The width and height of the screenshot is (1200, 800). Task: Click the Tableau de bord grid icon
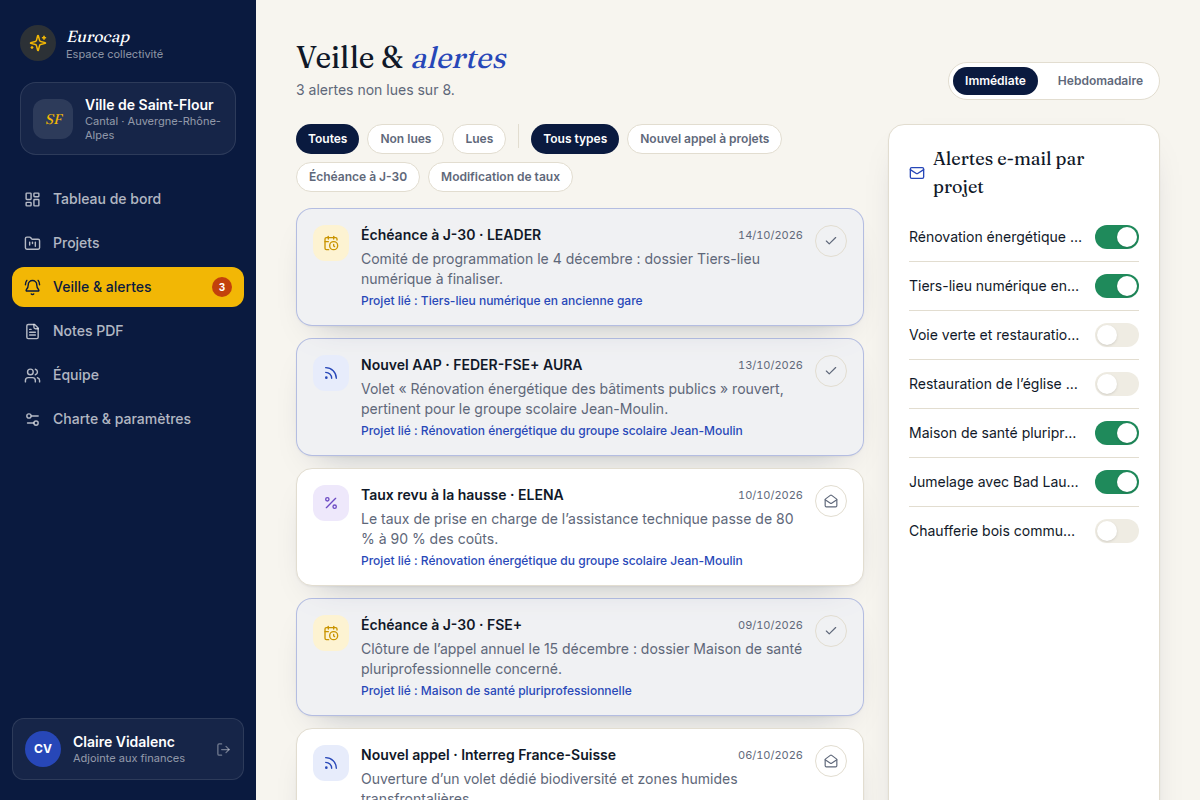(x=33, y=199)
